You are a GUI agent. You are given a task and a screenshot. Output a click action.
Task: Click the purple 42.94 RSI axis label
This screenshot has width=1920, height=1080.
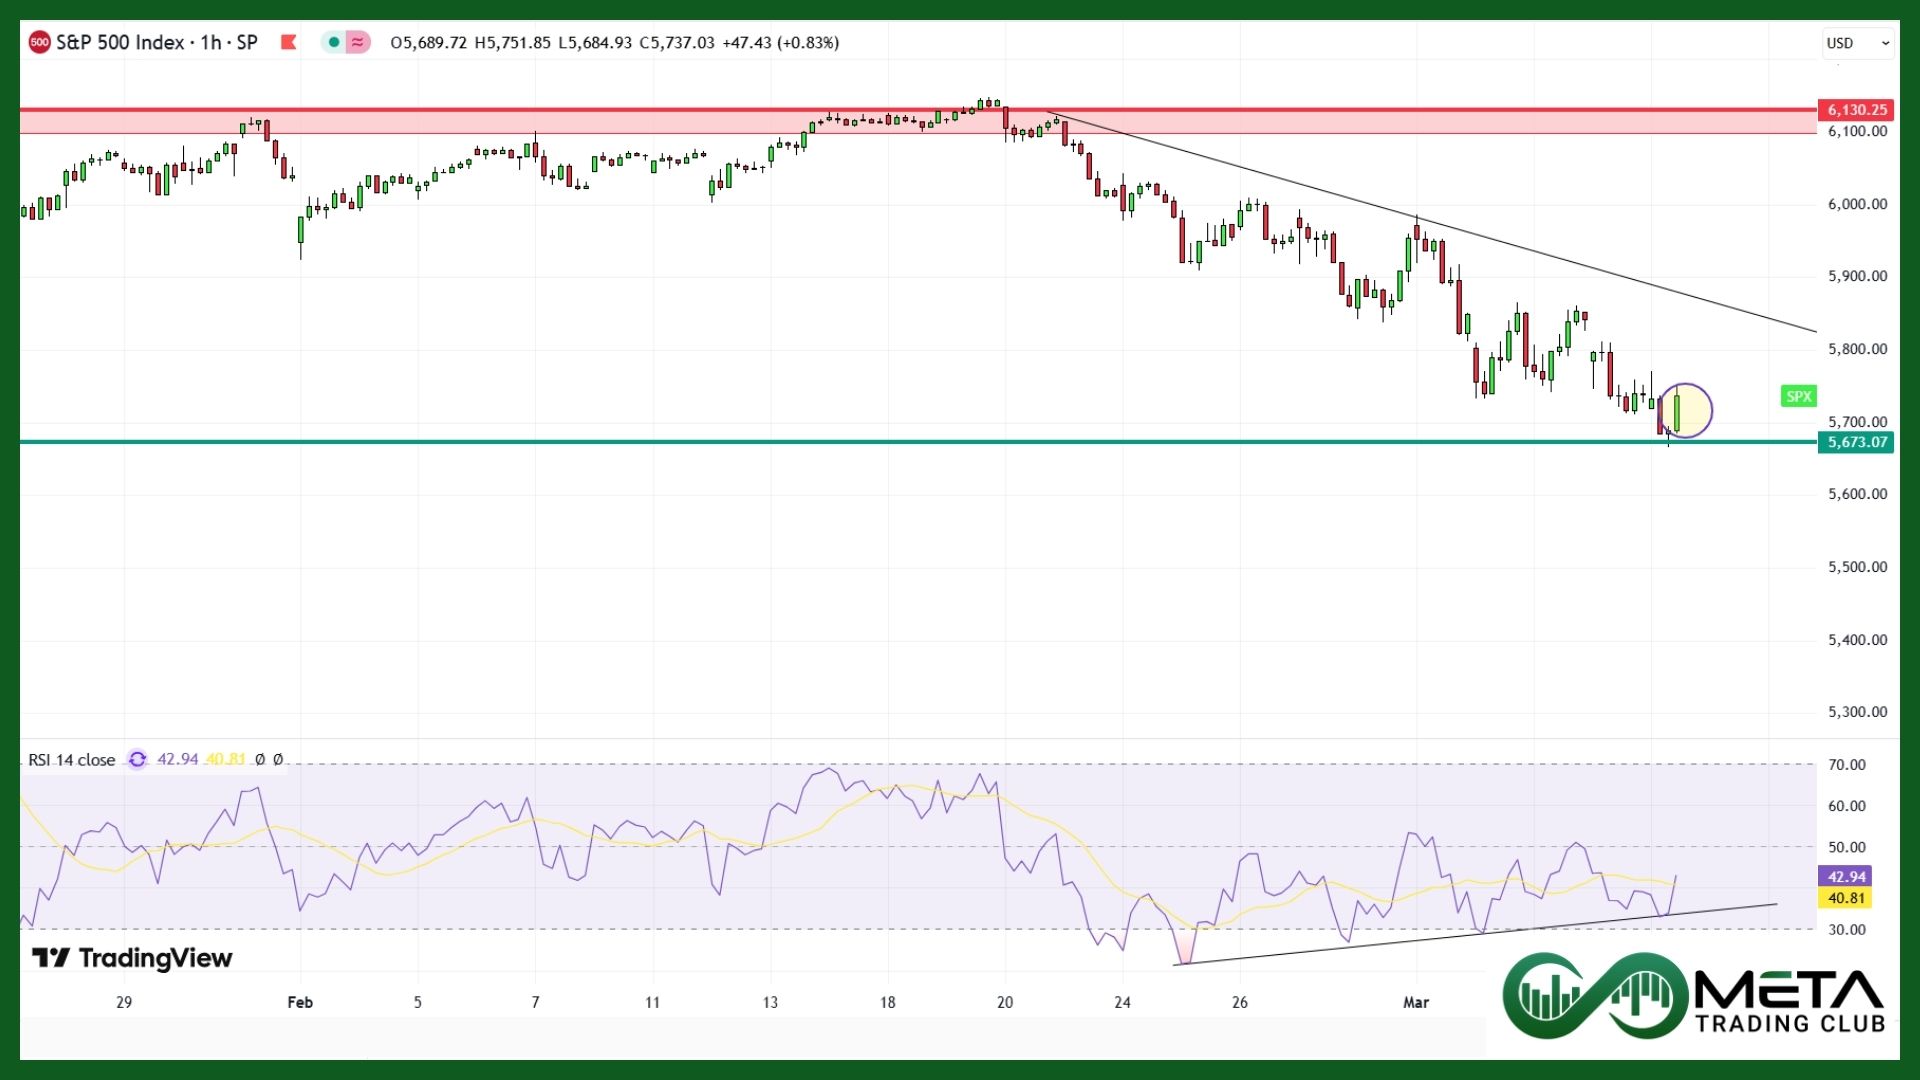(x=1845, y=876)
